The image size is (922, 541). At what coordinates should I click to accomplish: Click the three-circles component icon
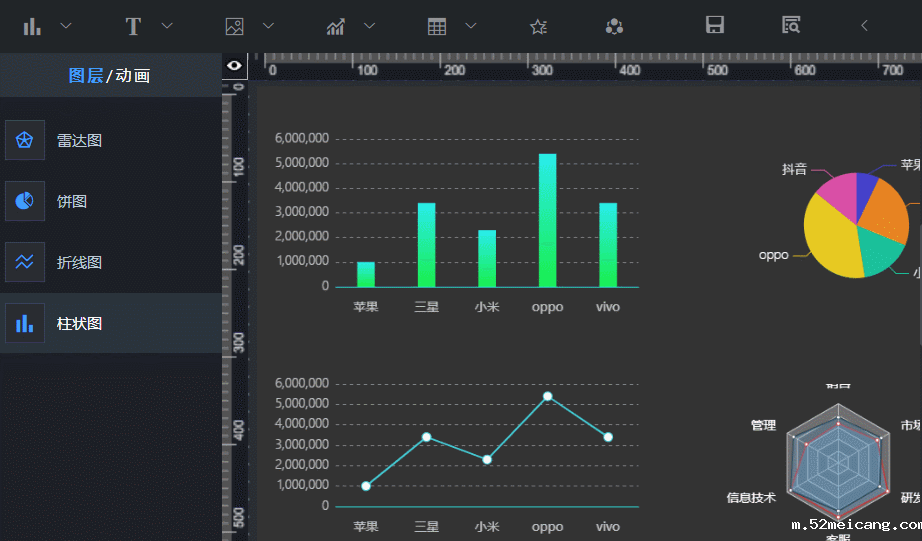pyautogui.click(x=615, y=26)
